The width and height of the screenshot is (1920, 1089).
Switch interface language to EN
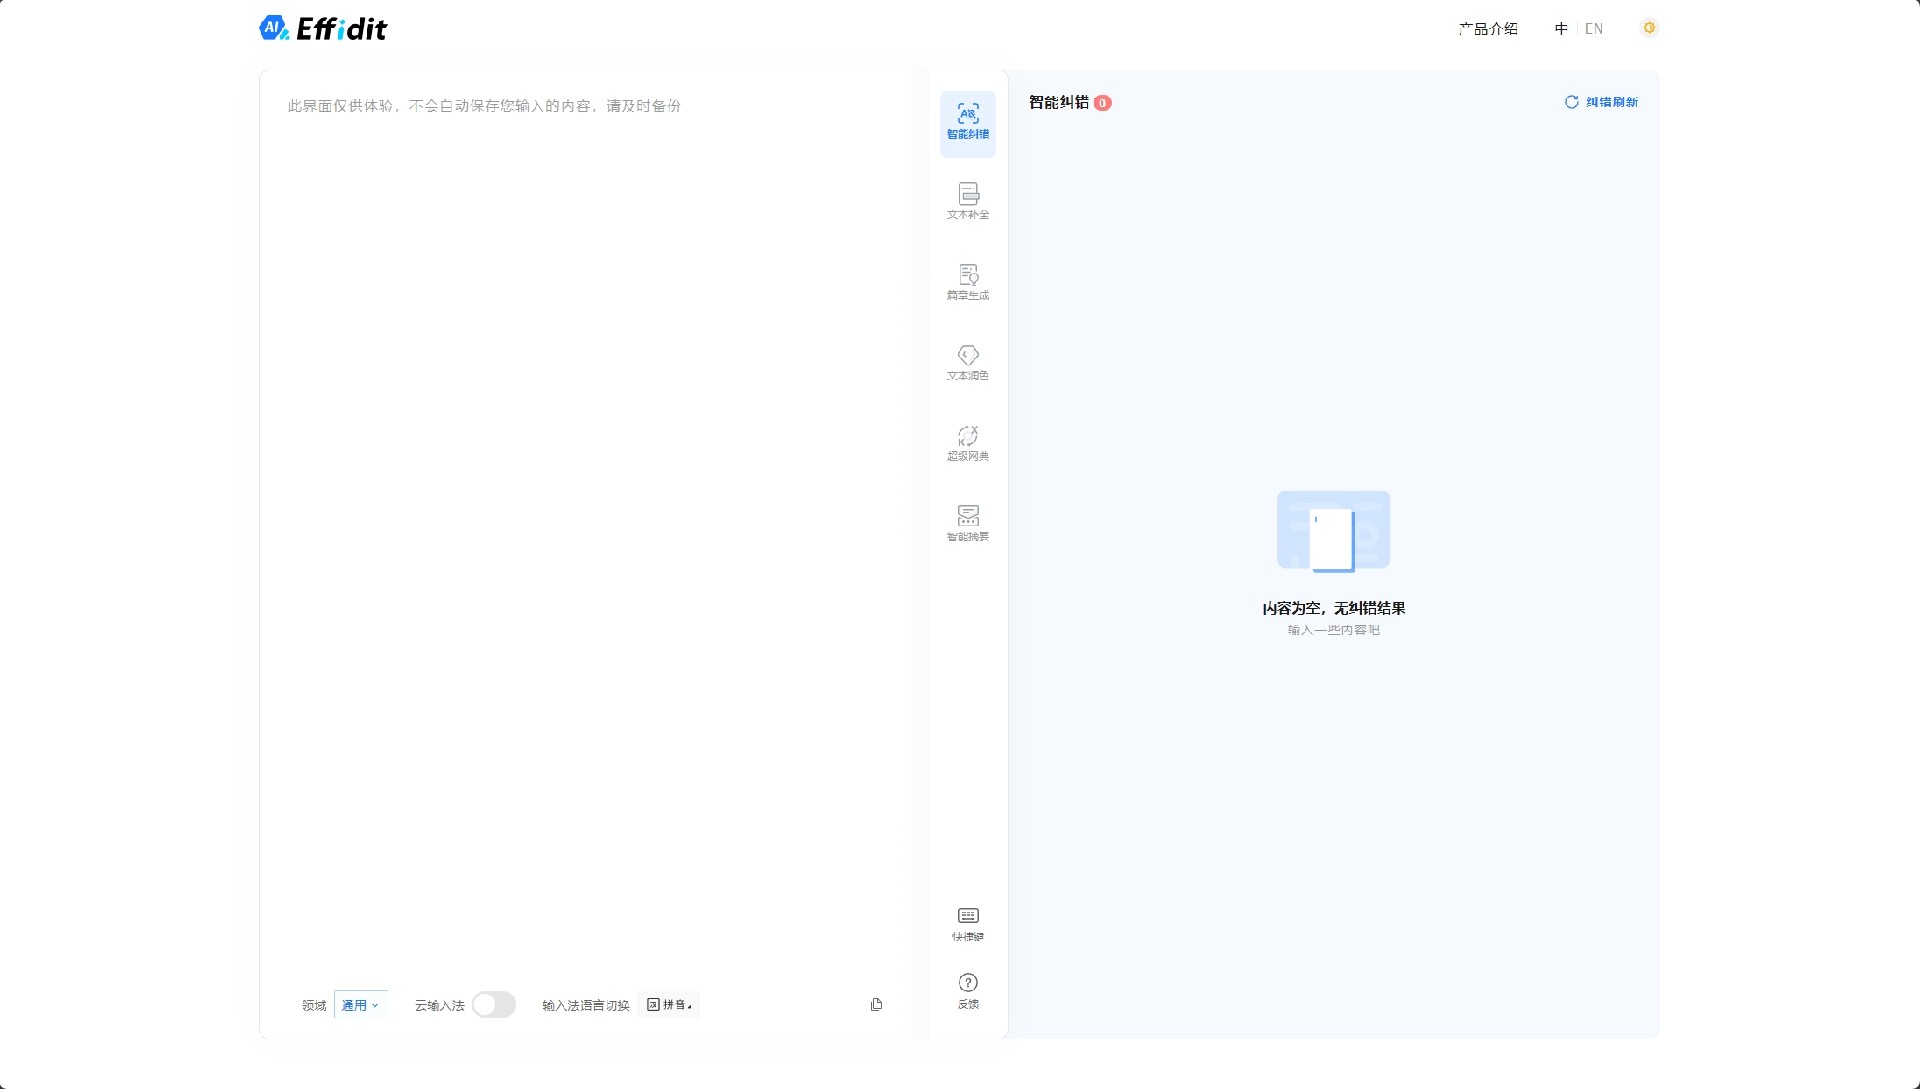[1594, 28]
